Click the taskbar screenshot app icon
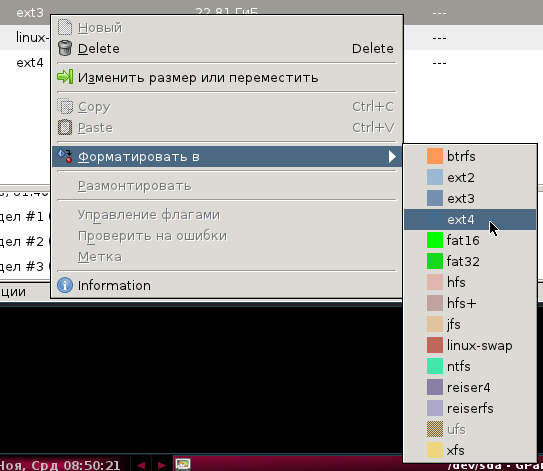 [x=183, y=464]
